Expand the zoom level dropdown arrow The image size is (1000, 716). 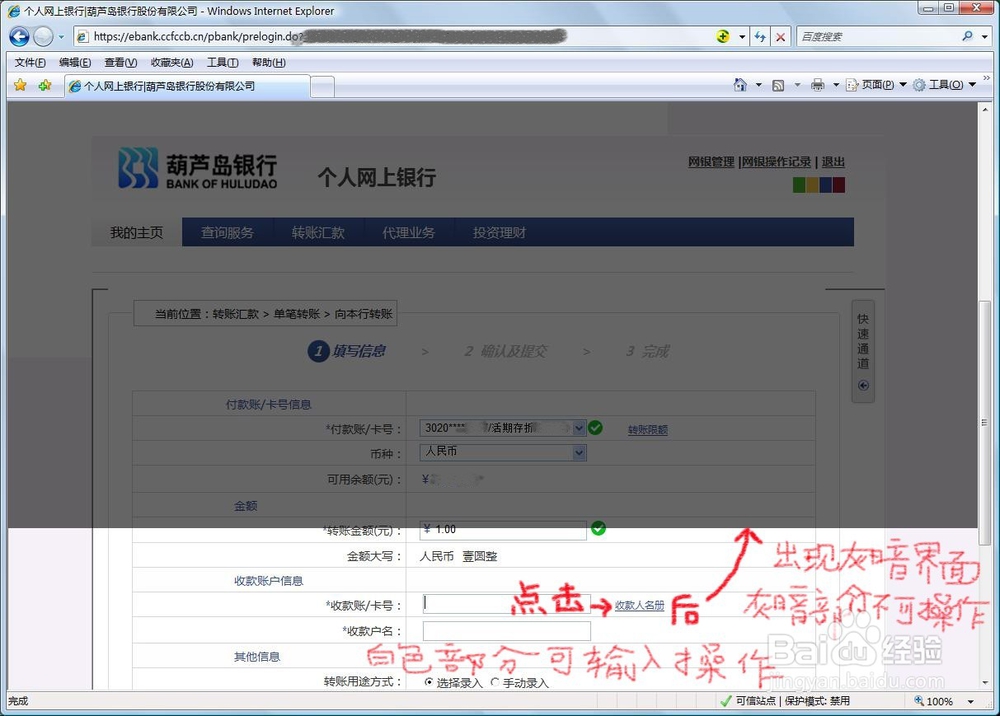(x=971, y=701)
